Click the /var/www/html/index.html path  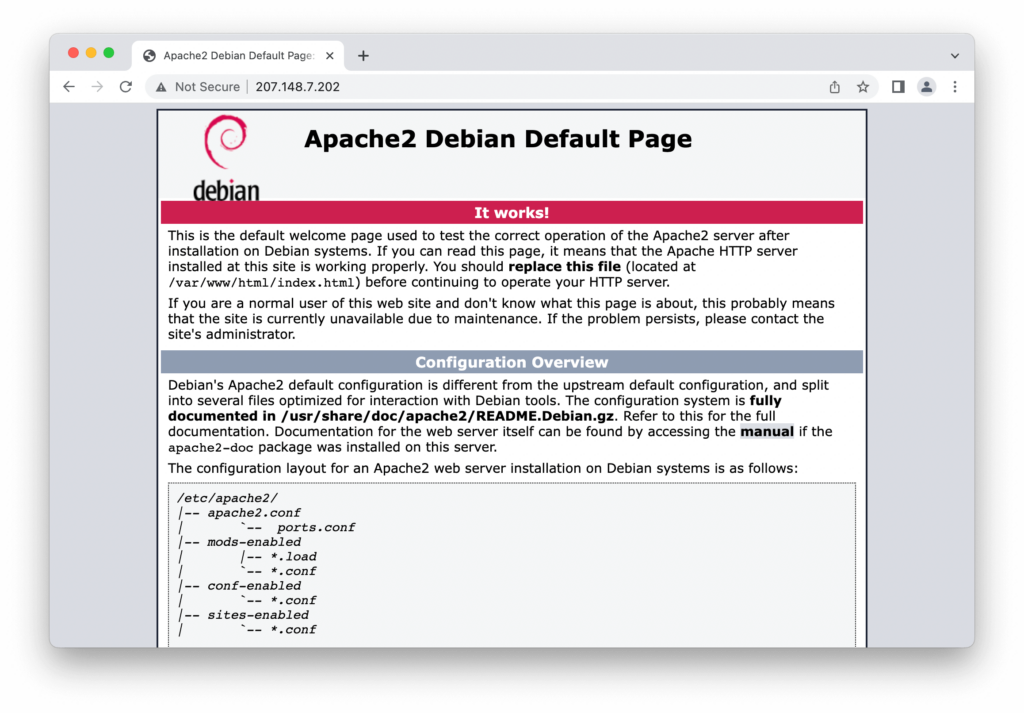pyautogui.click(x=261, y=283)
